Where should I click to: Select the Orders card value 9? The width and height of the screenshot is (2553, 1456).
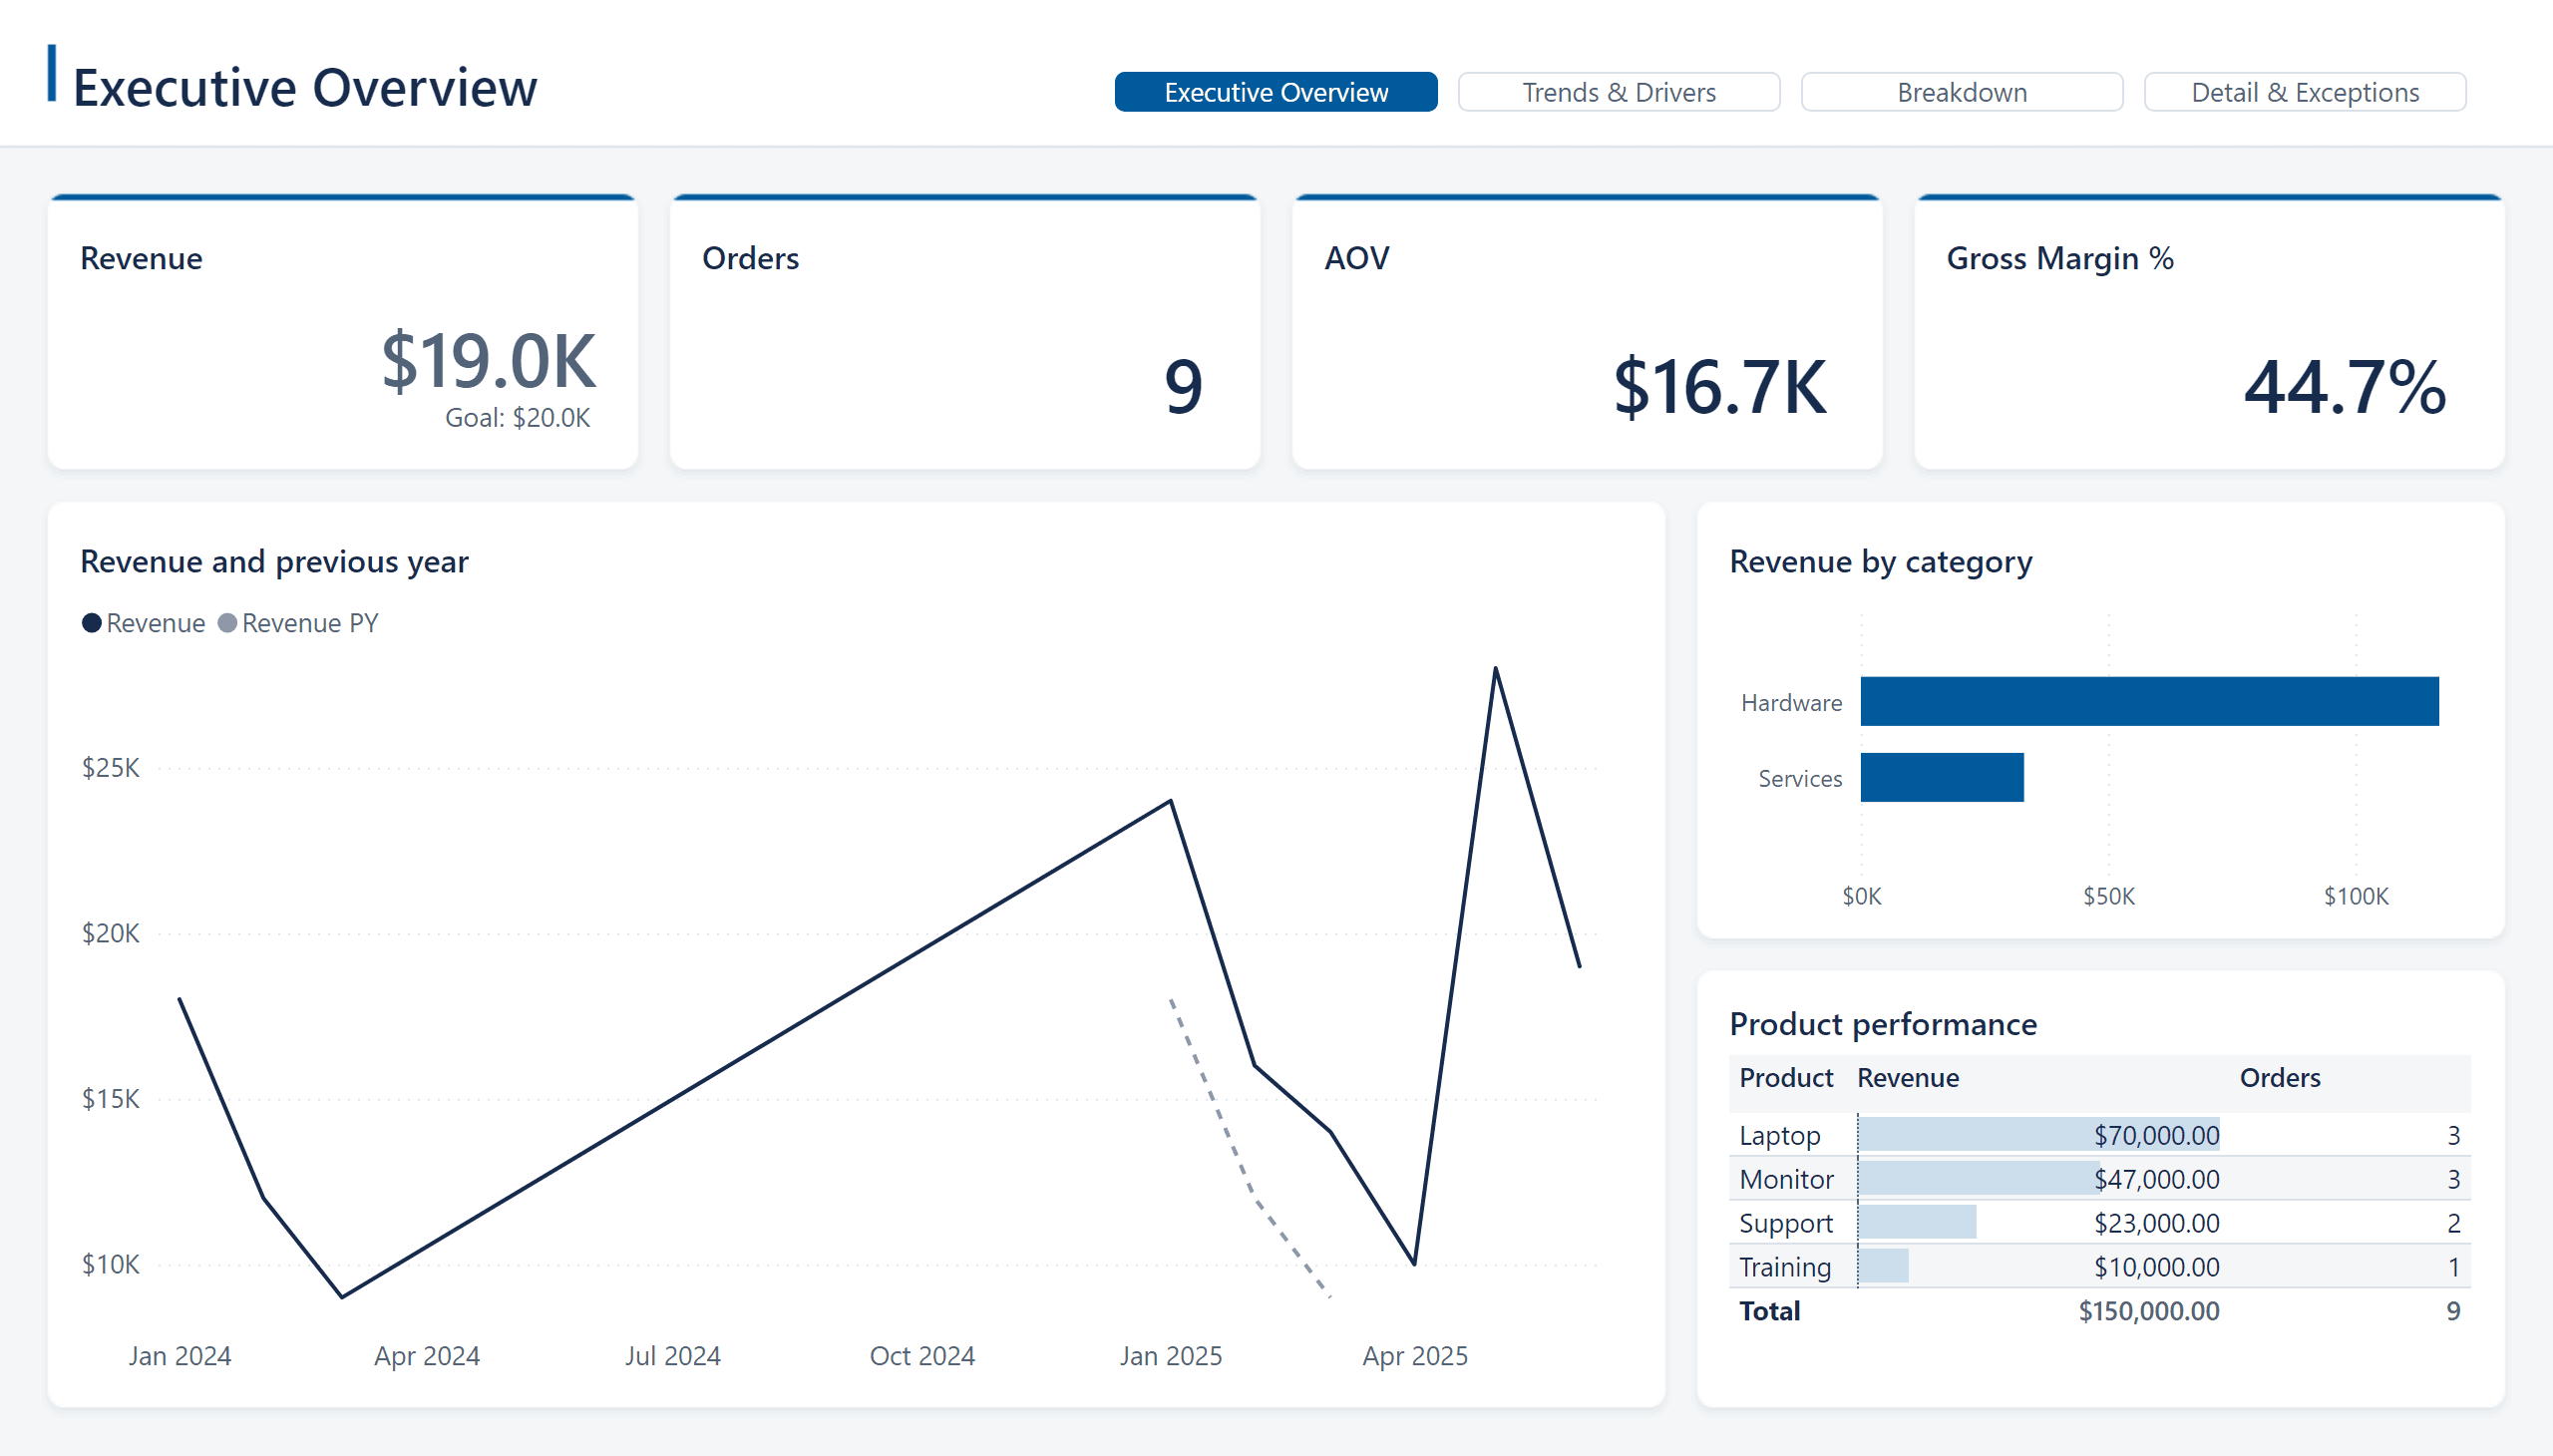tap(1183, 387)
